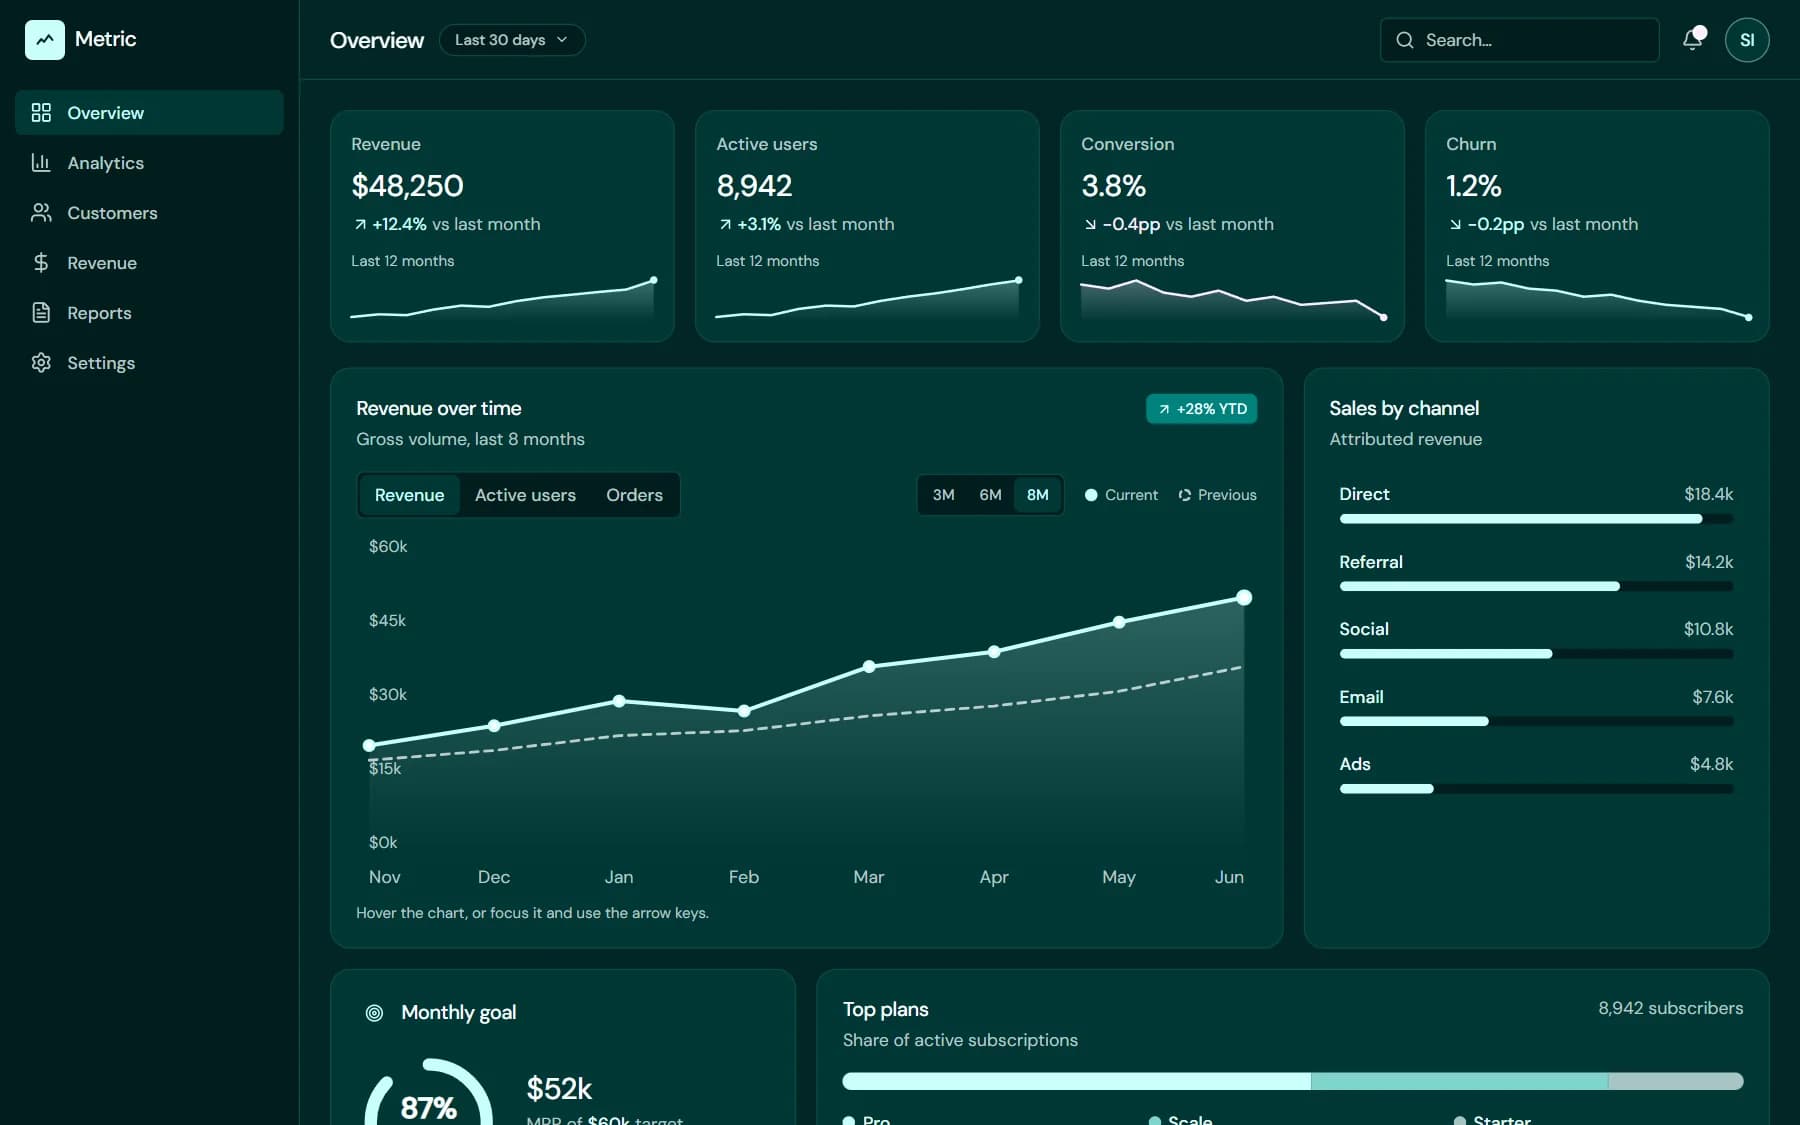
Task: Click the $52k monthly goal value
Action: [559, 1088]
